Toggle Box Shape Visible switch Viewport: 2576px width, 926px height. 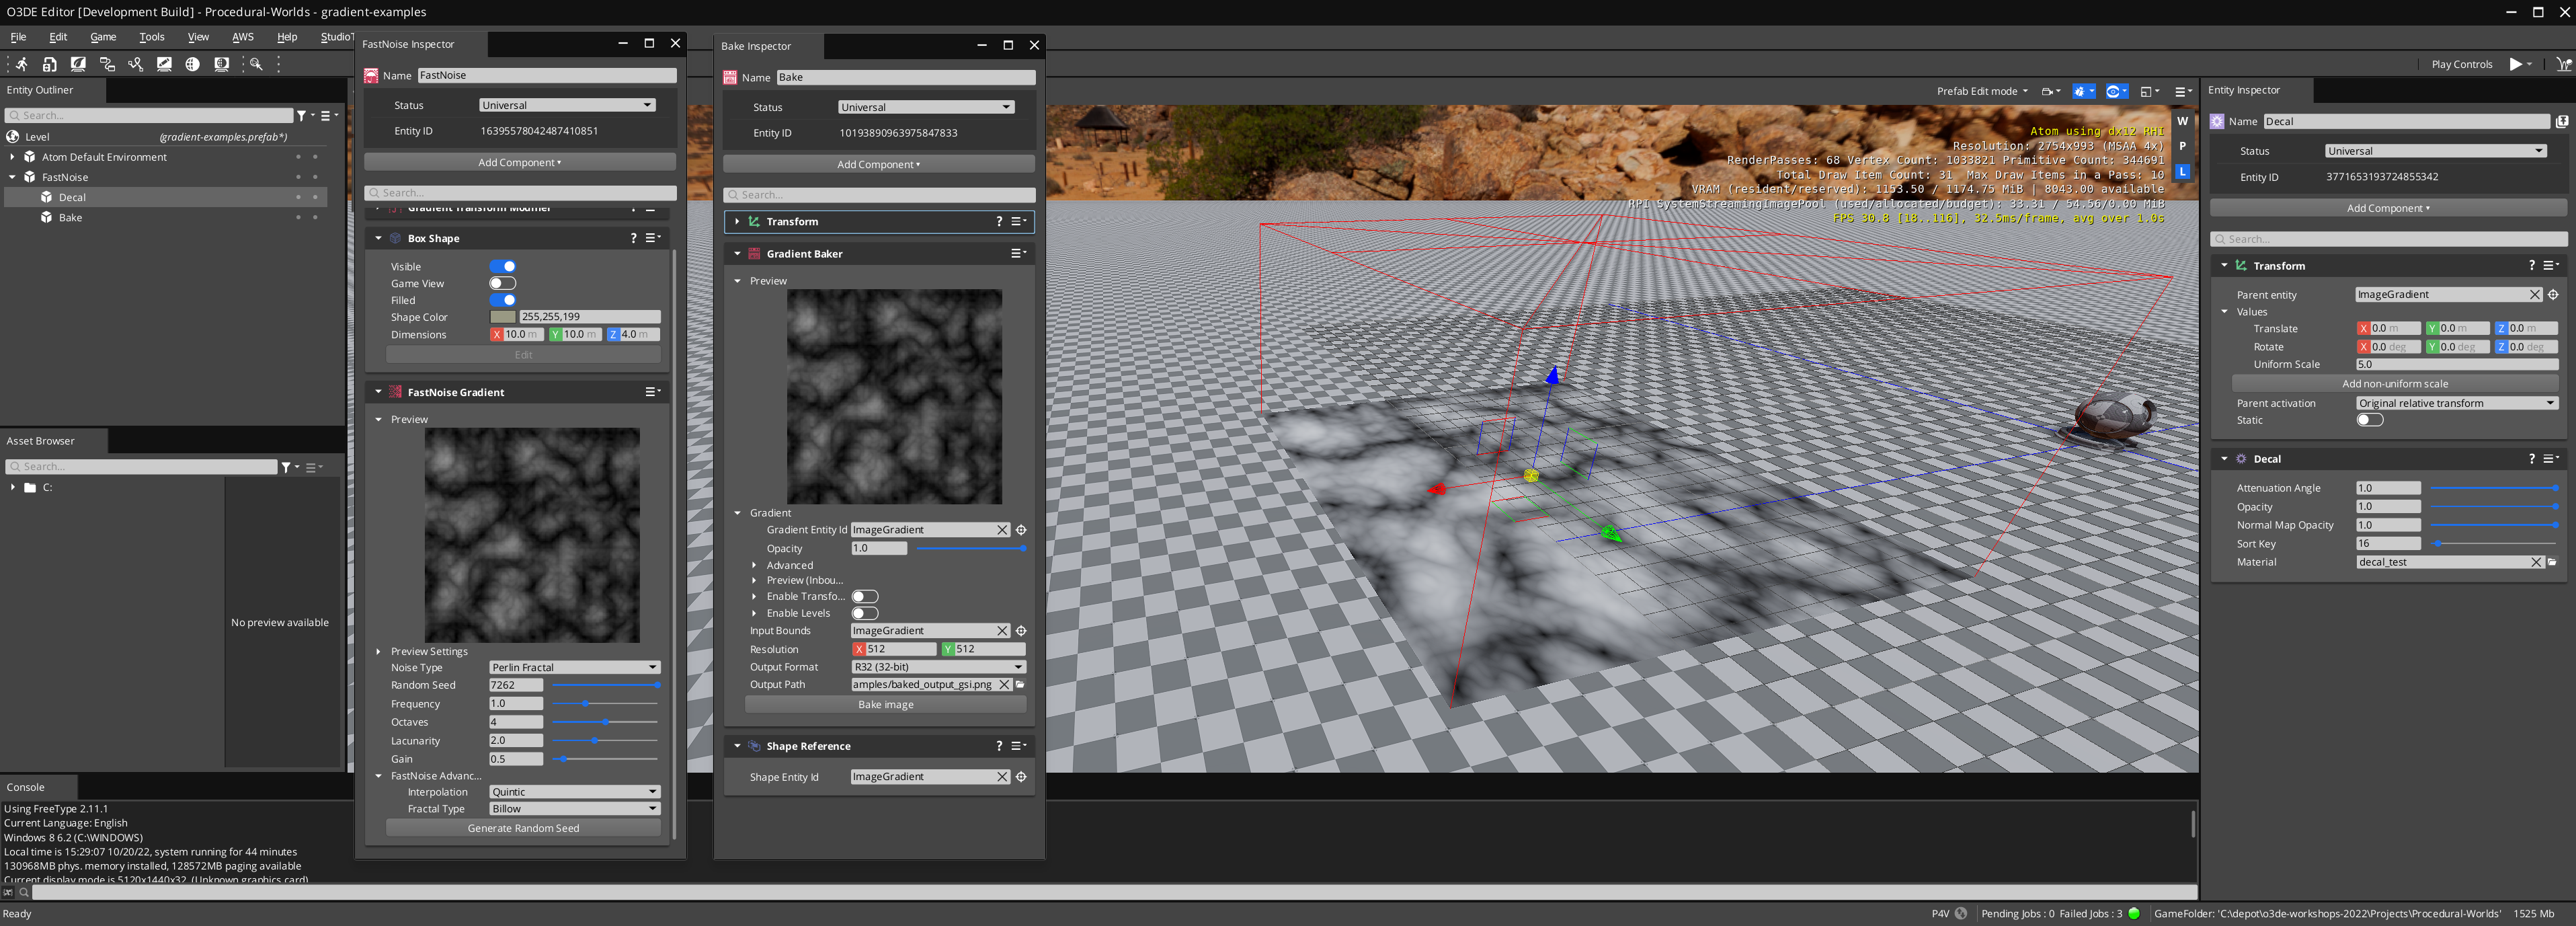(503, 266)
